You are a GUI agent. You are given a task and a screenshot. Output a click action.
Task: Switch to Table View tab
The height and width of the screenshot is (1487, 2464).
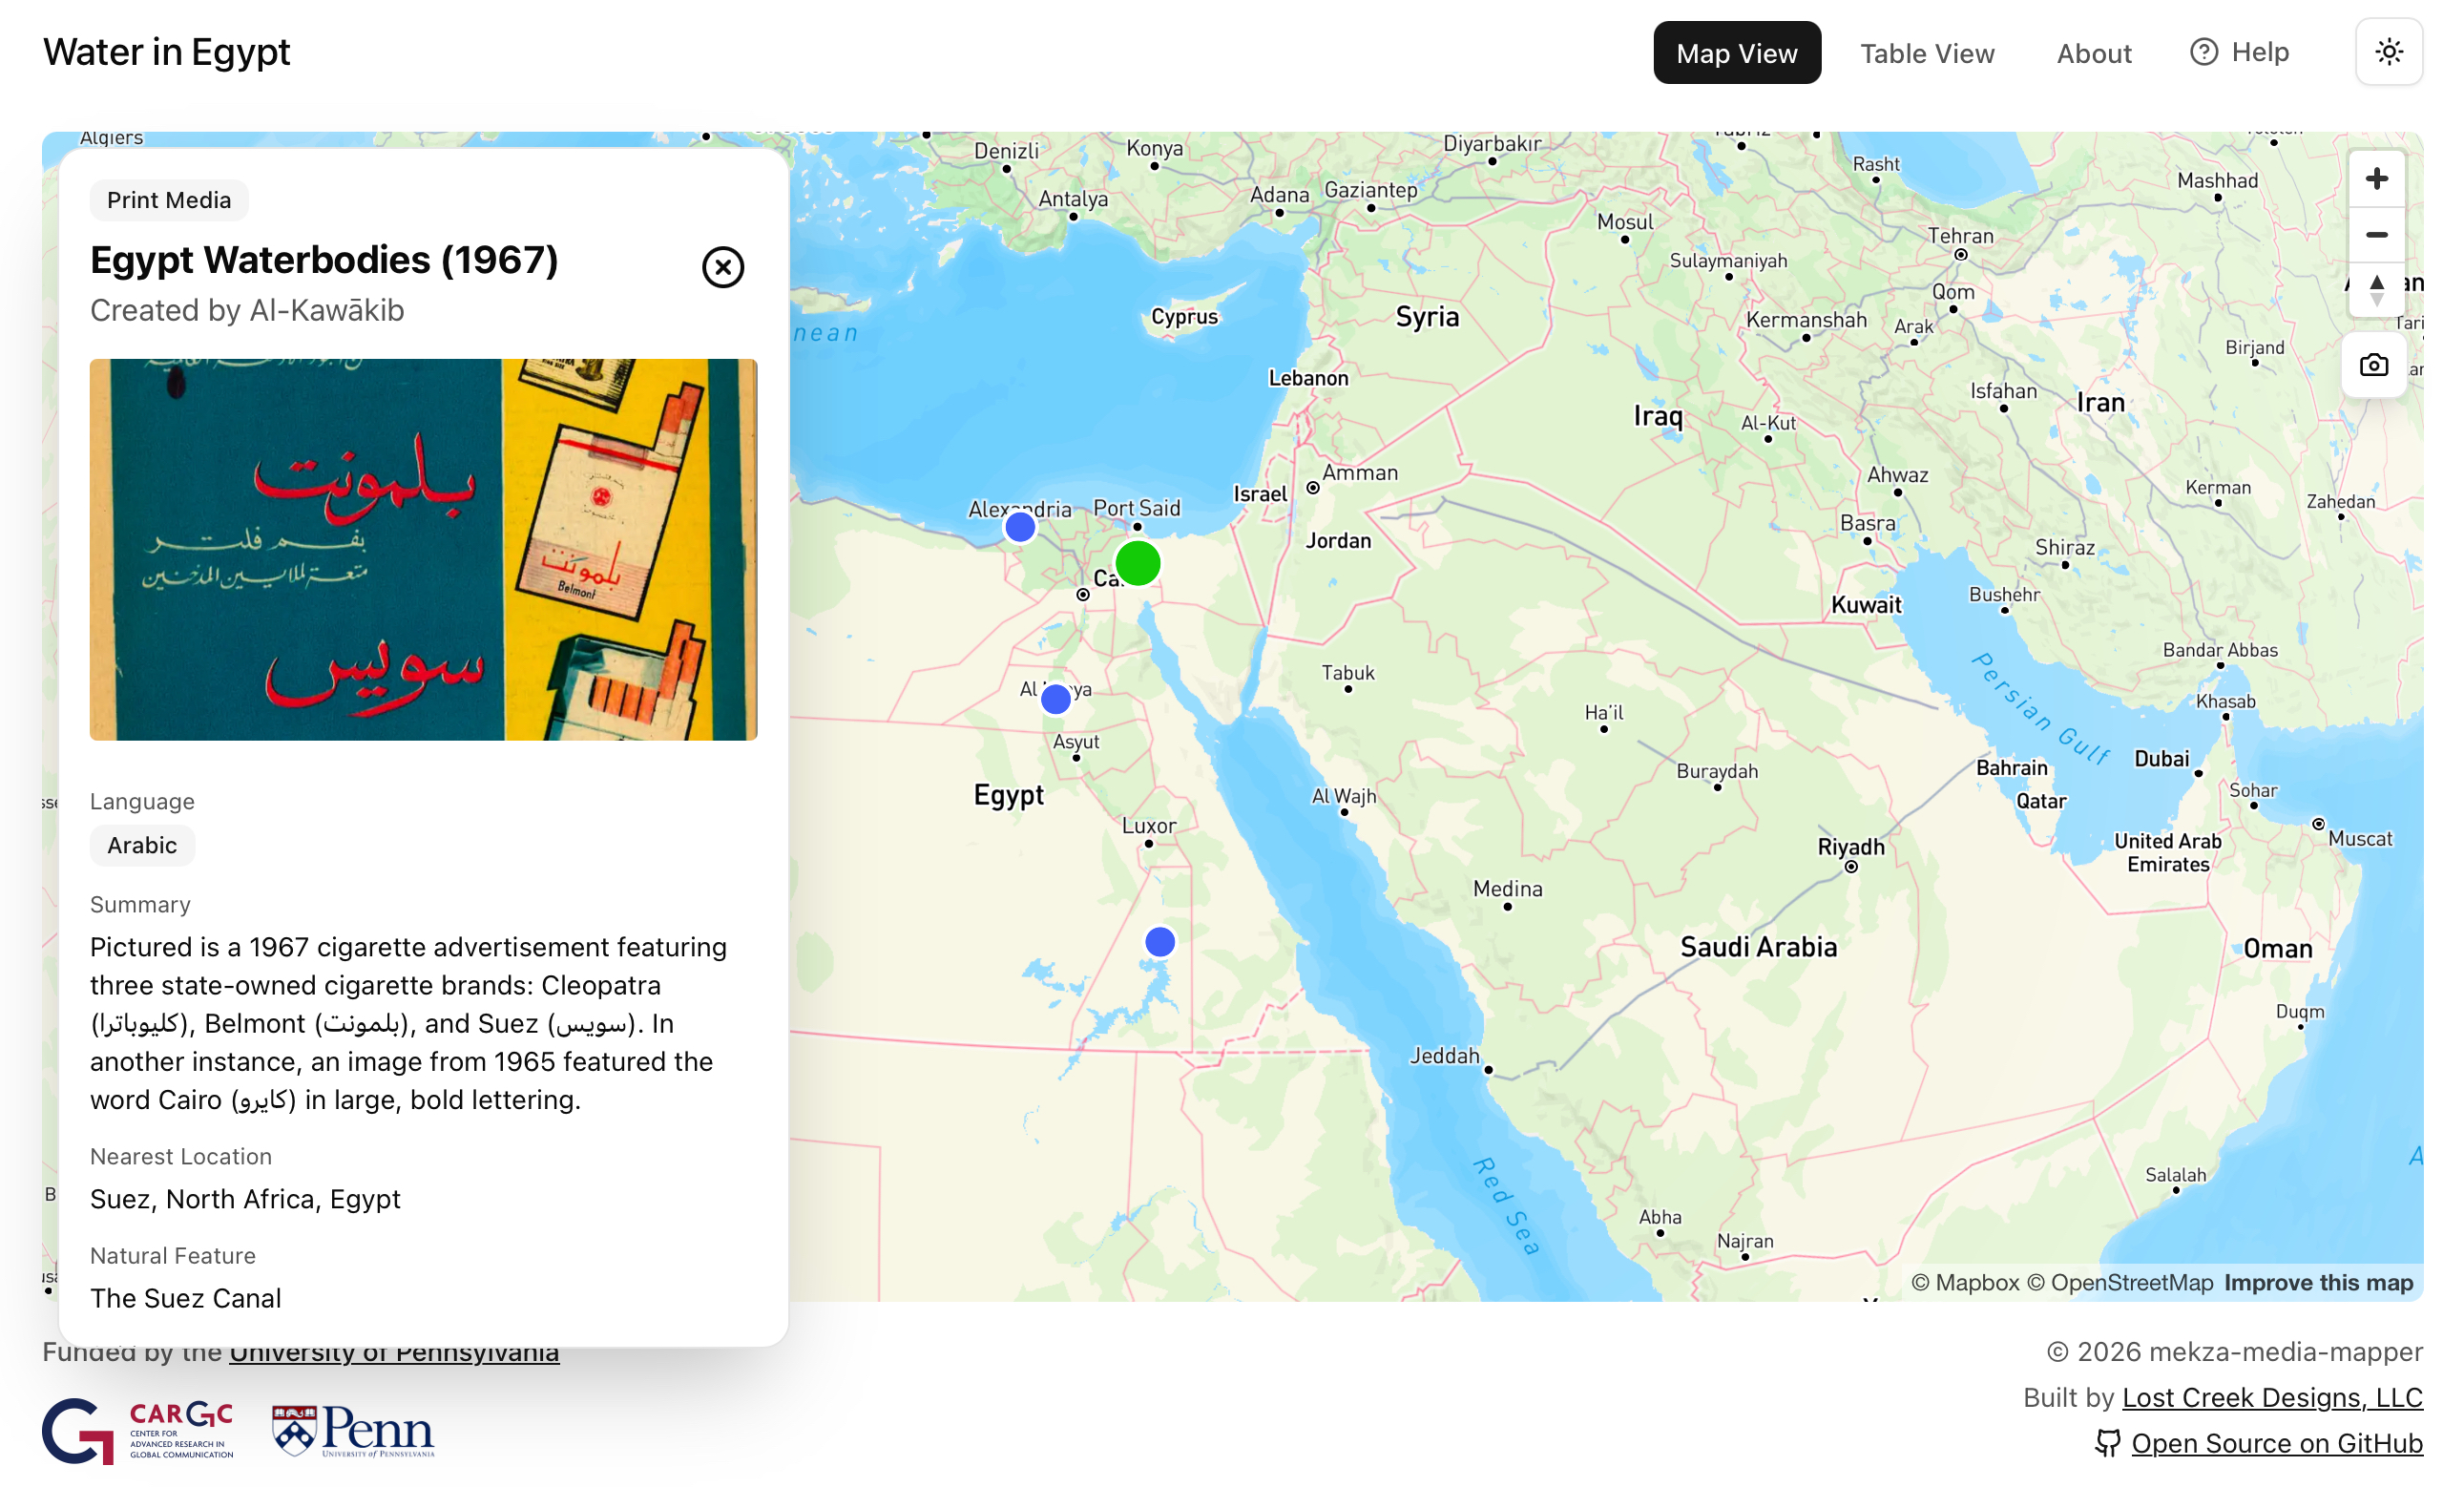click(1926, 53)
